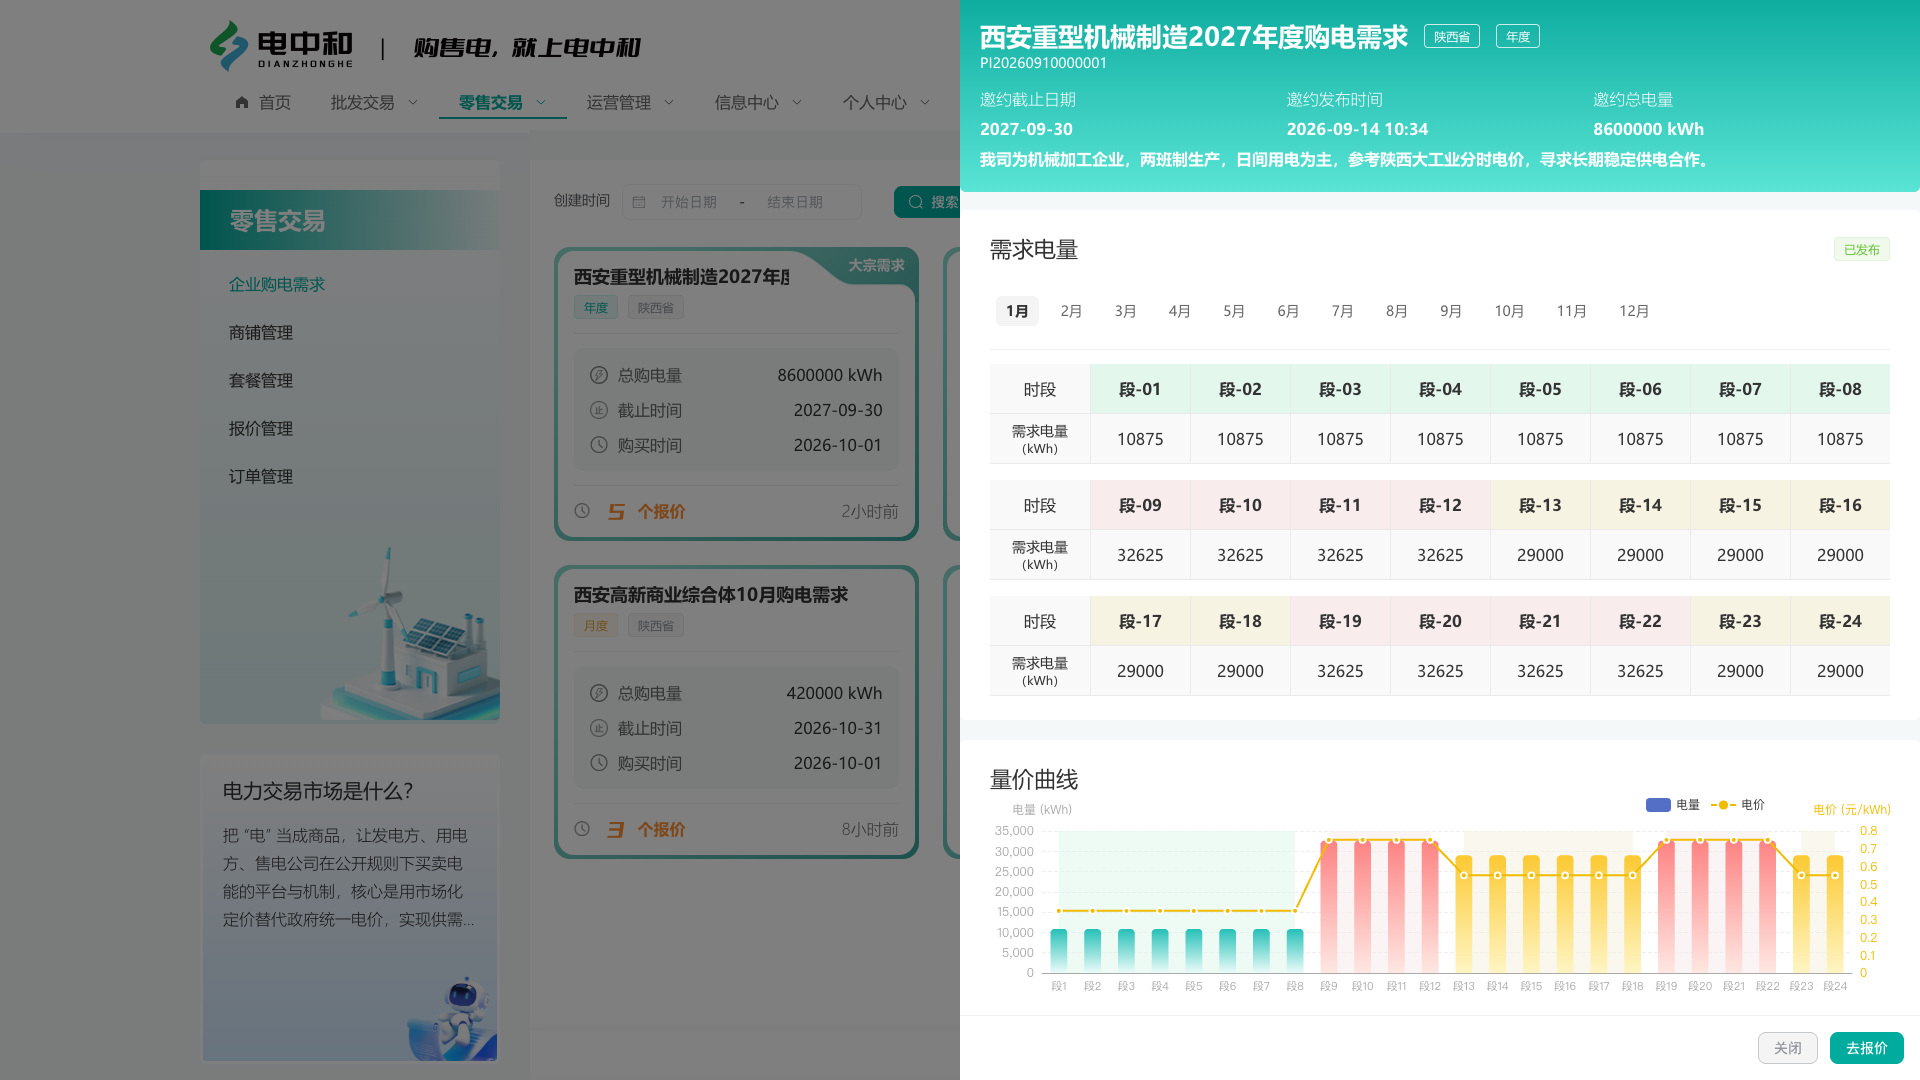Image resolution: width=1920 pixels, height=1080 pixels.
Task: Click the home icon beside 首页
Action: tap(242, 102)
